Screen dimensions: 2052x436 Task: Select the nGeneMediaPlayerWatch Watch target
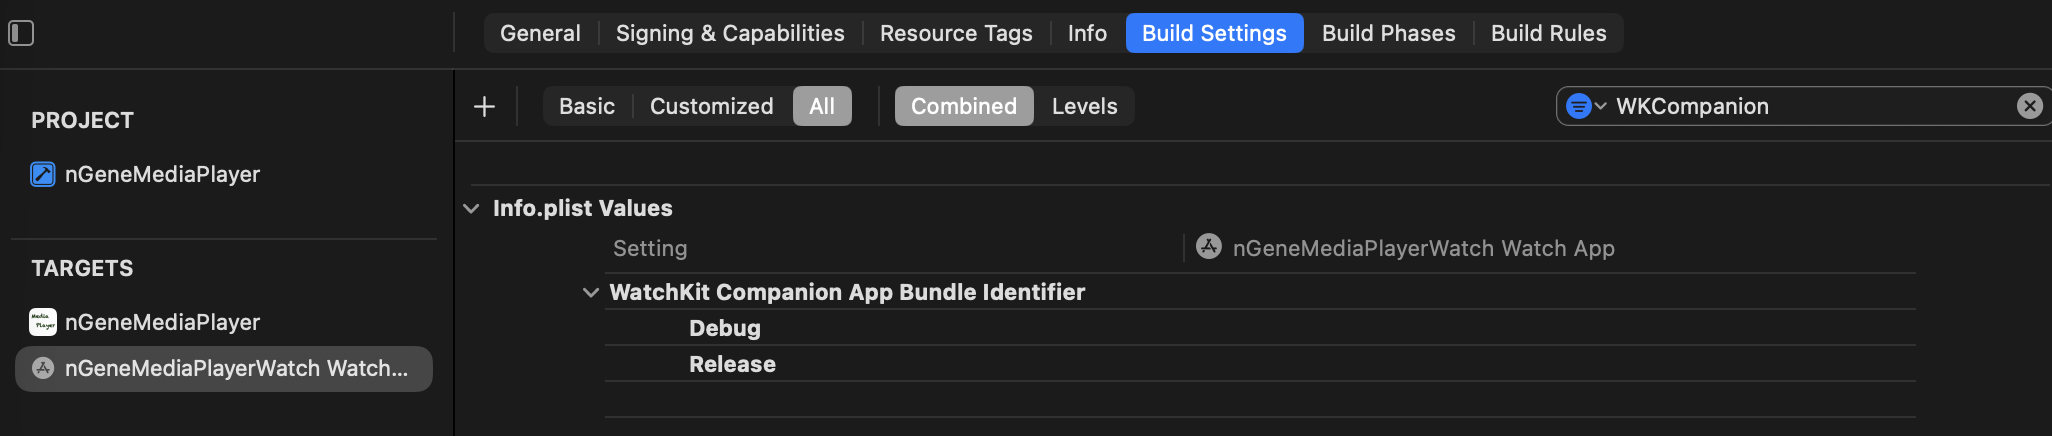point(224,368)
